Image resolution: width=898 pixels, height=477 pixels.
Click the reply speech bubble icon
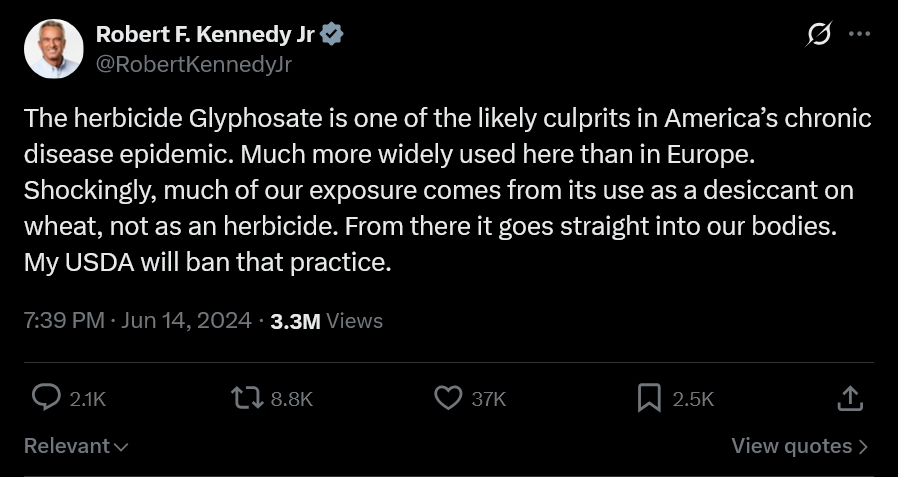(x=47, y=398)
